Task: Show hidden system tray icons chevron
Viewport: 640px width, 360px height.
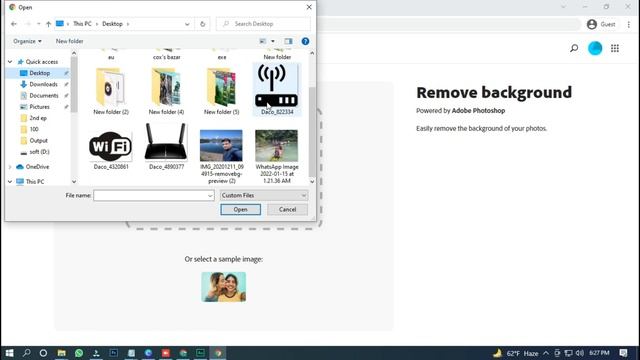Action: pos(546,353)
